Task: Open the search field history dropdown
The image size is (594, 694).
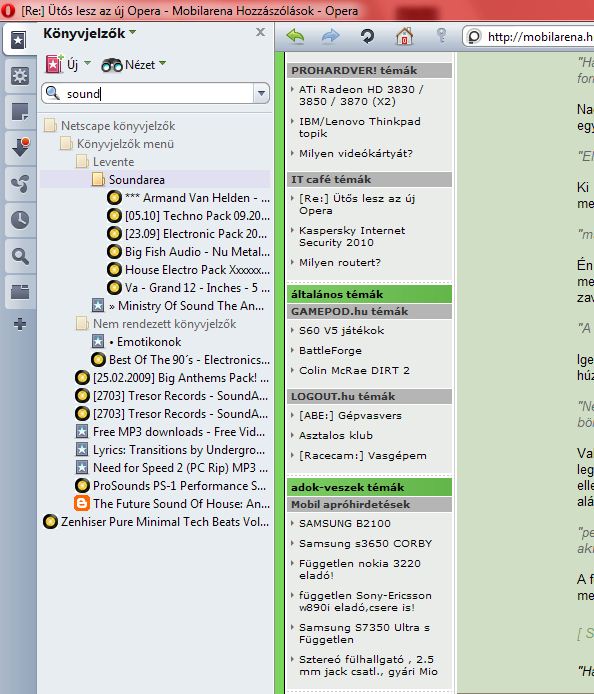Action: (x=261, y=93)
